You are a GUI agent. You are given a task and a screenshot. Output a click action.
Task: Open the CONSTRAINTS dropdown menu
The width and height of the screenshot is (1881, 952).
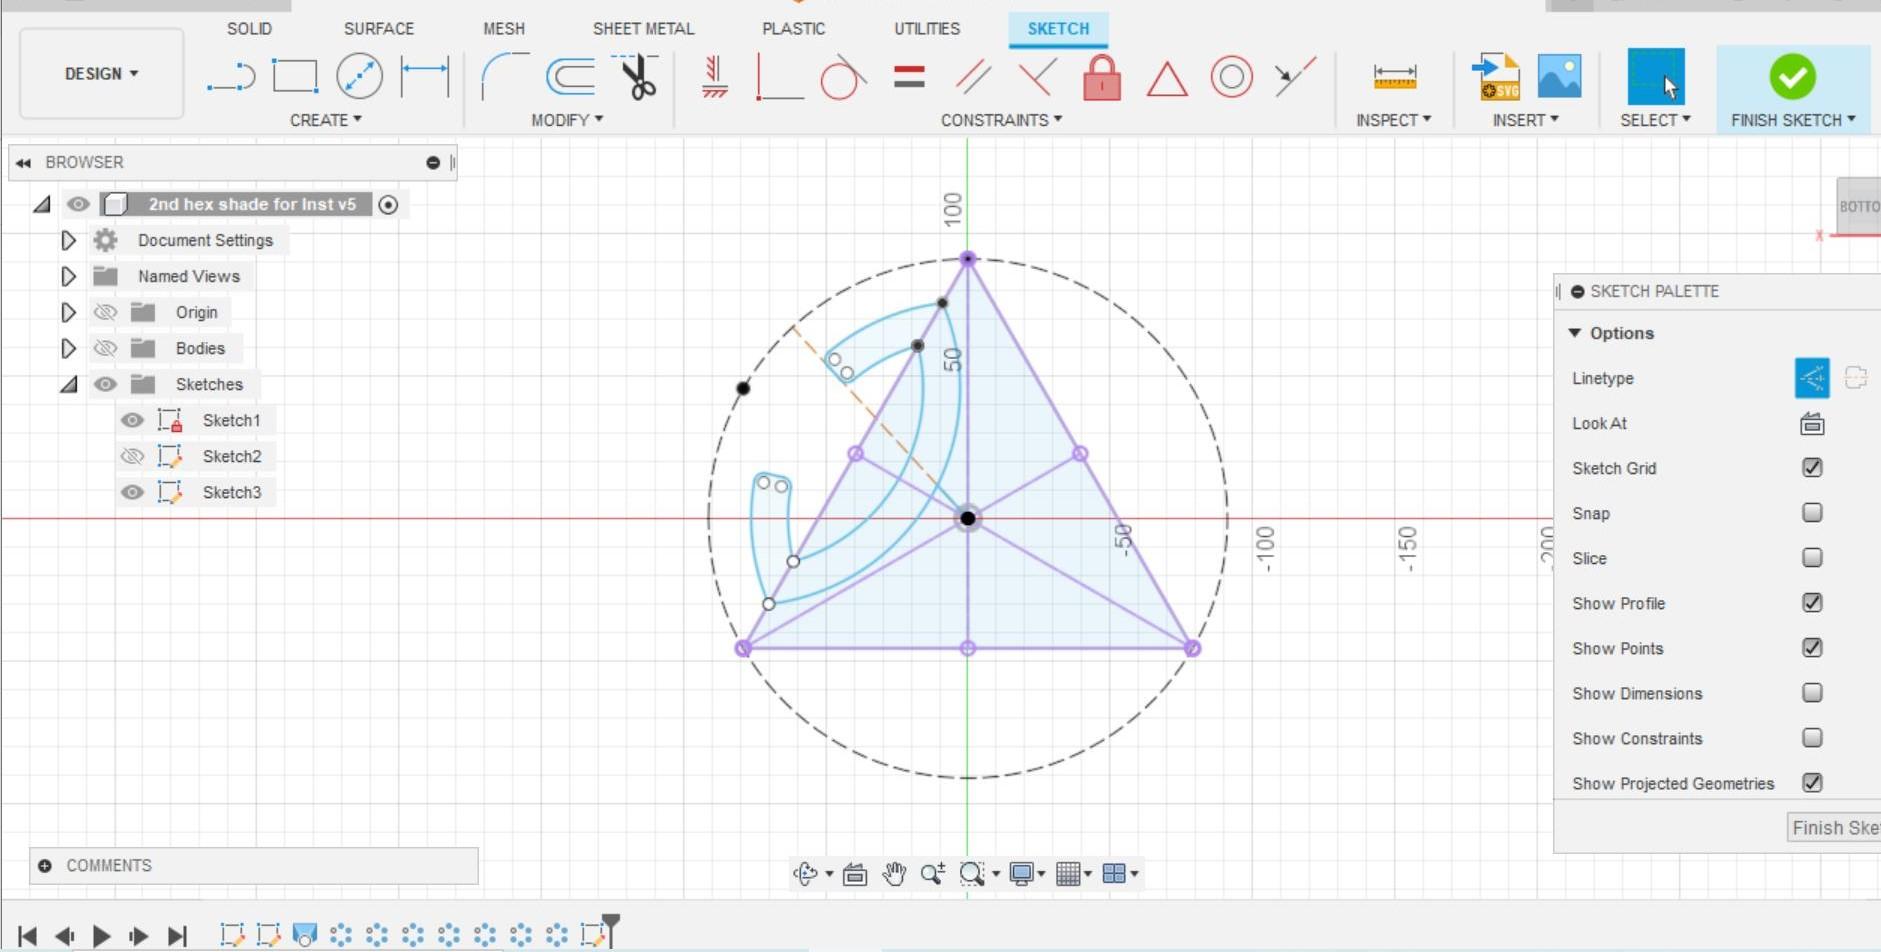click(1001, 120)
